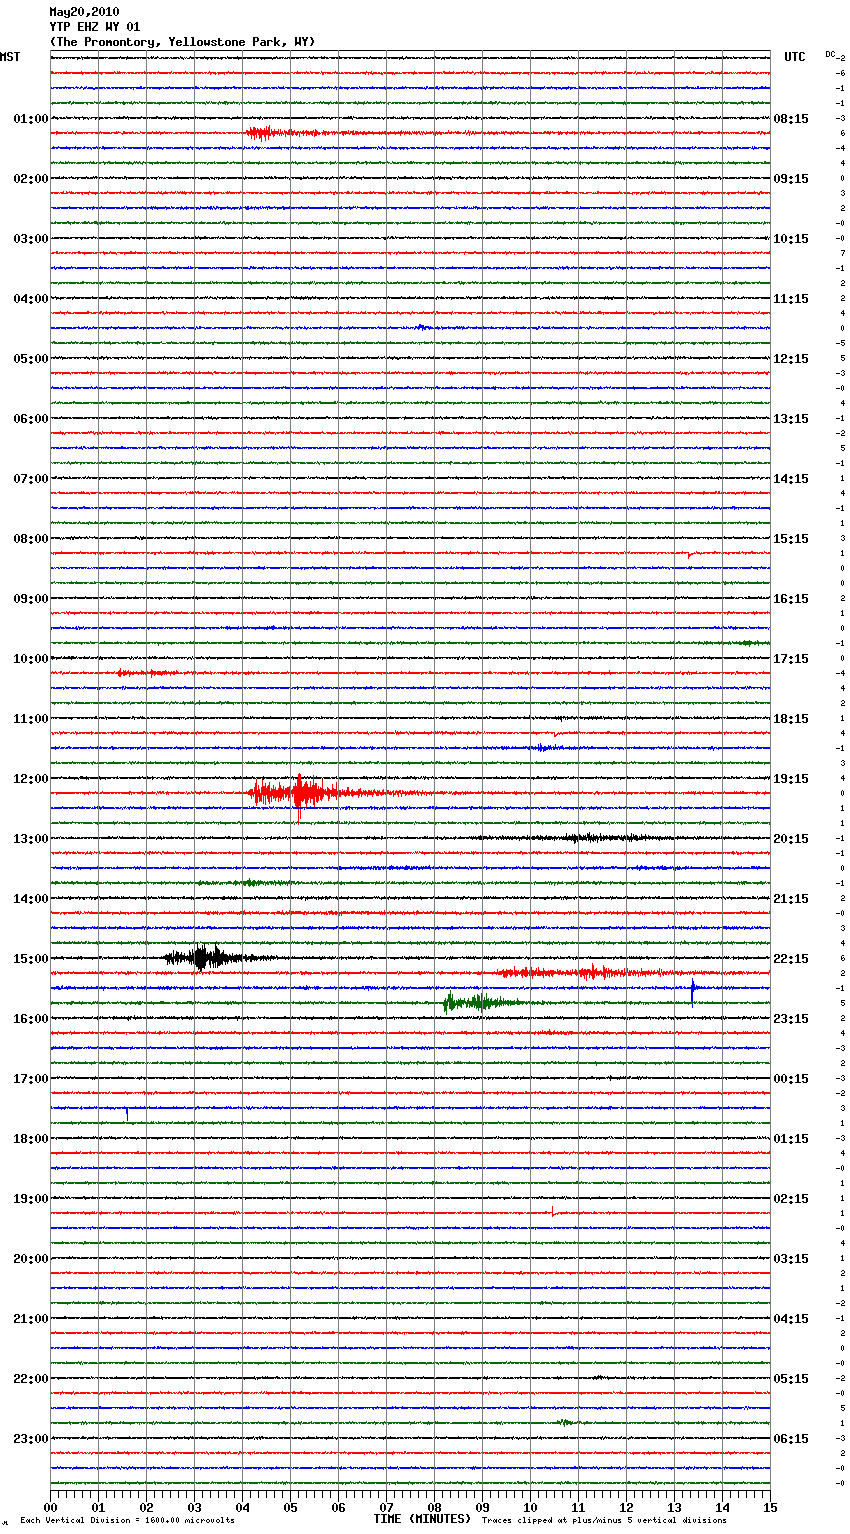Select the 15:00 MST hour label
This screenshot has height=1534, width=850.
(31, 959)
